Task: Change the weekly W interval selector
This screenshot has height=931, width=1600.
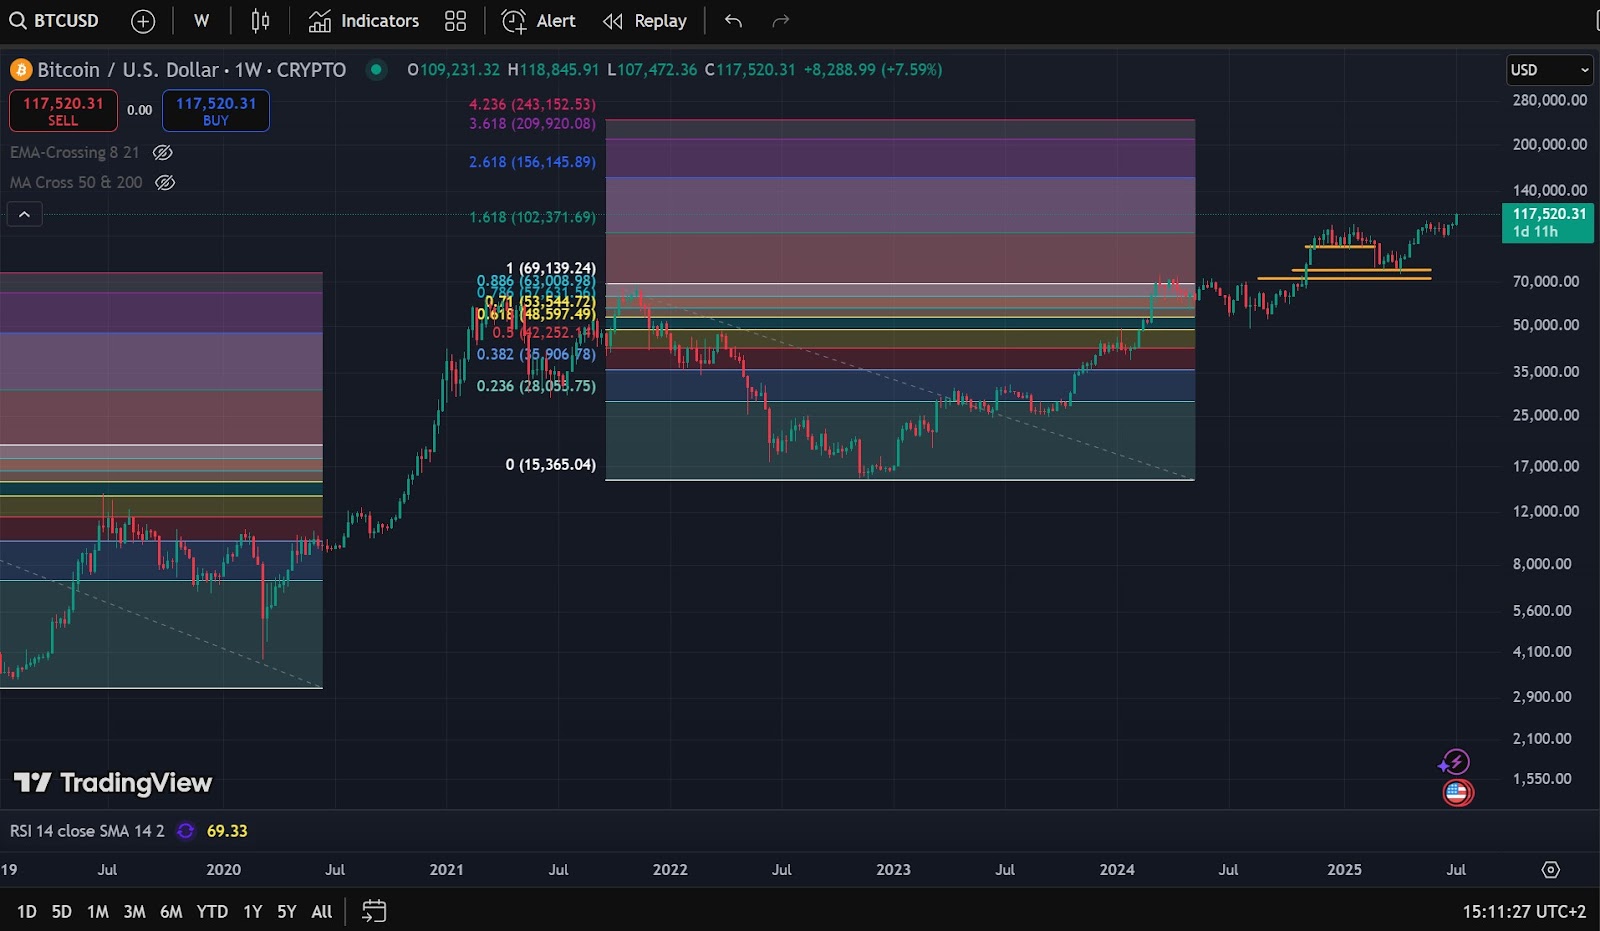Action: (x=201, y=21)
